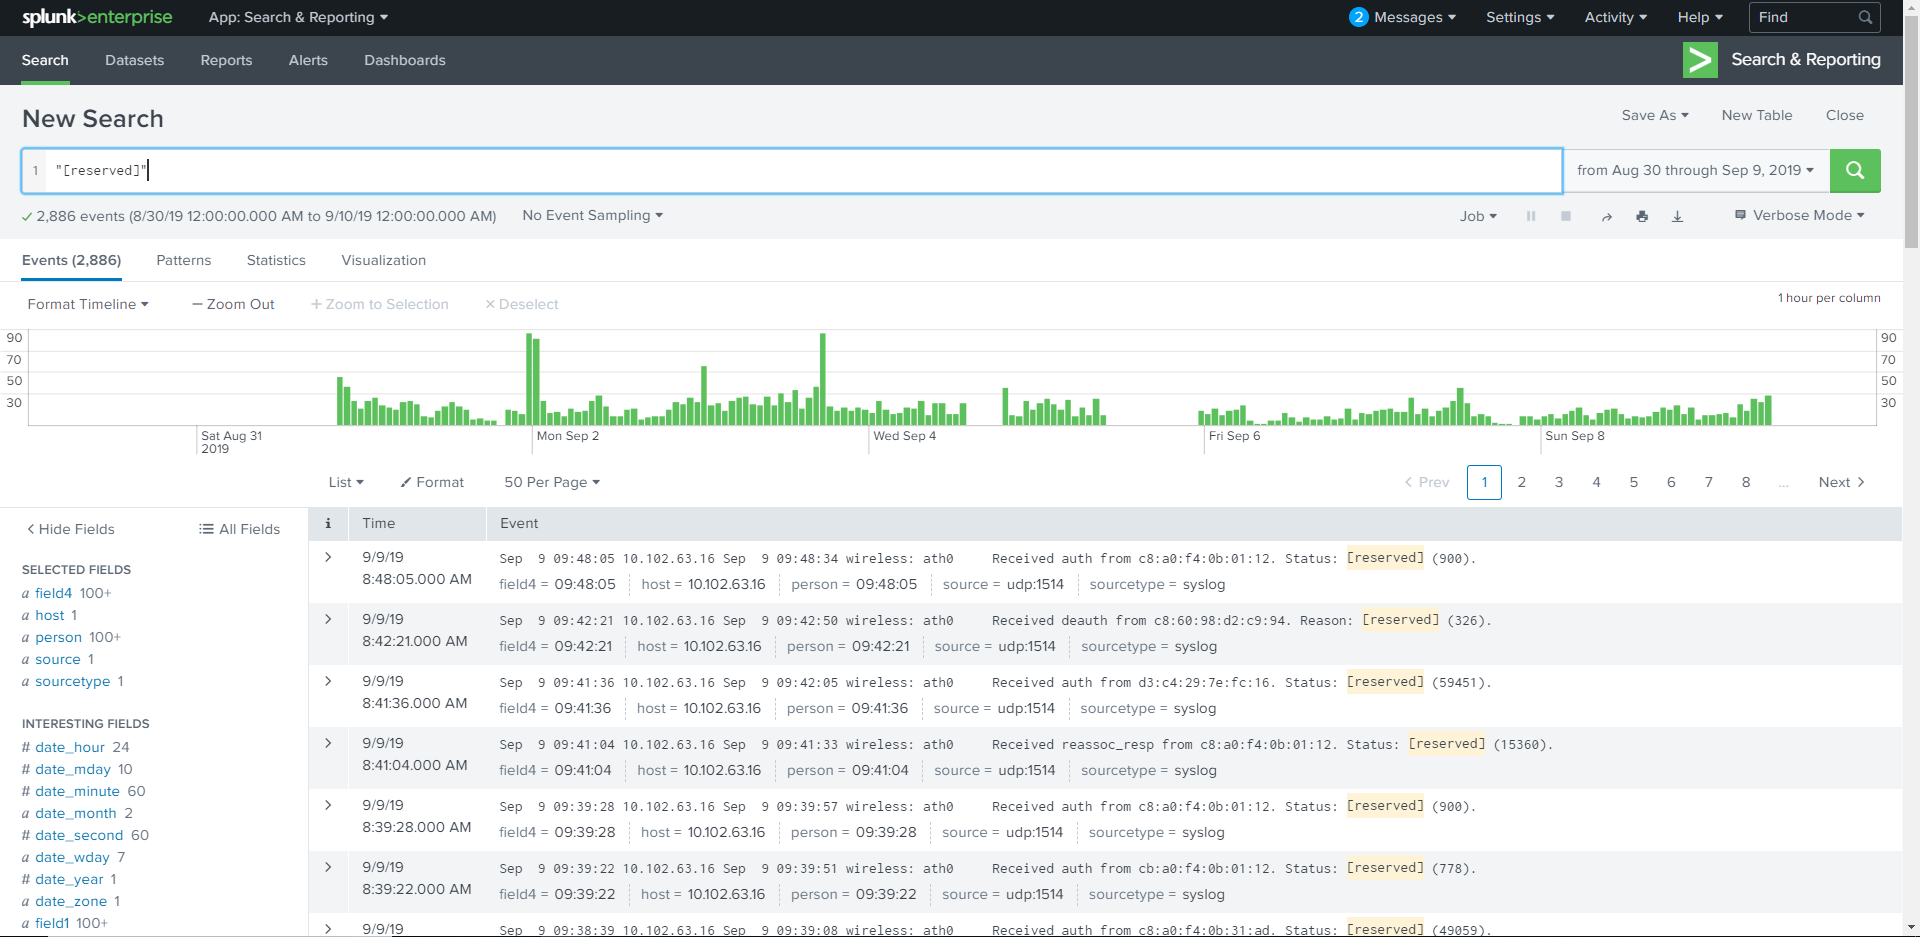Run search with green magnifier button
This screenshot has width=1920, height=937.
point(1854,171)
